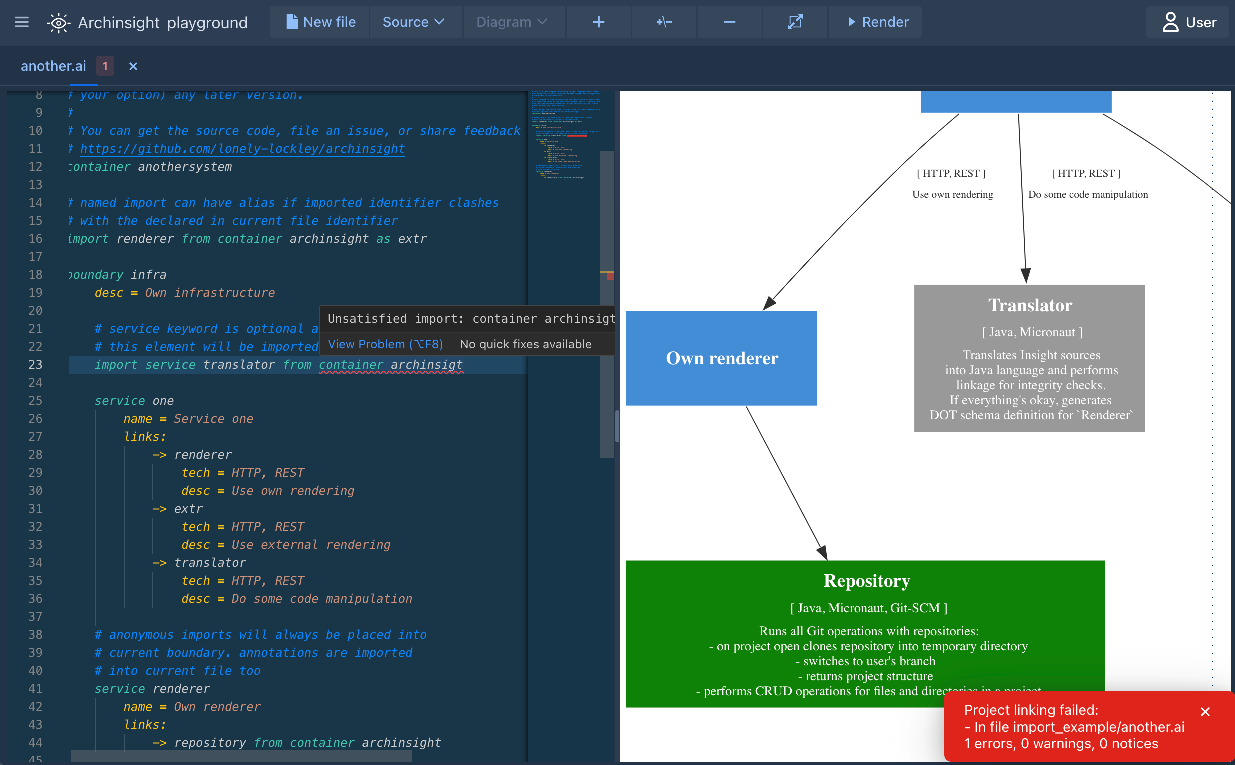
Task: Zoom in with the plus button
Action: (598, 22)
